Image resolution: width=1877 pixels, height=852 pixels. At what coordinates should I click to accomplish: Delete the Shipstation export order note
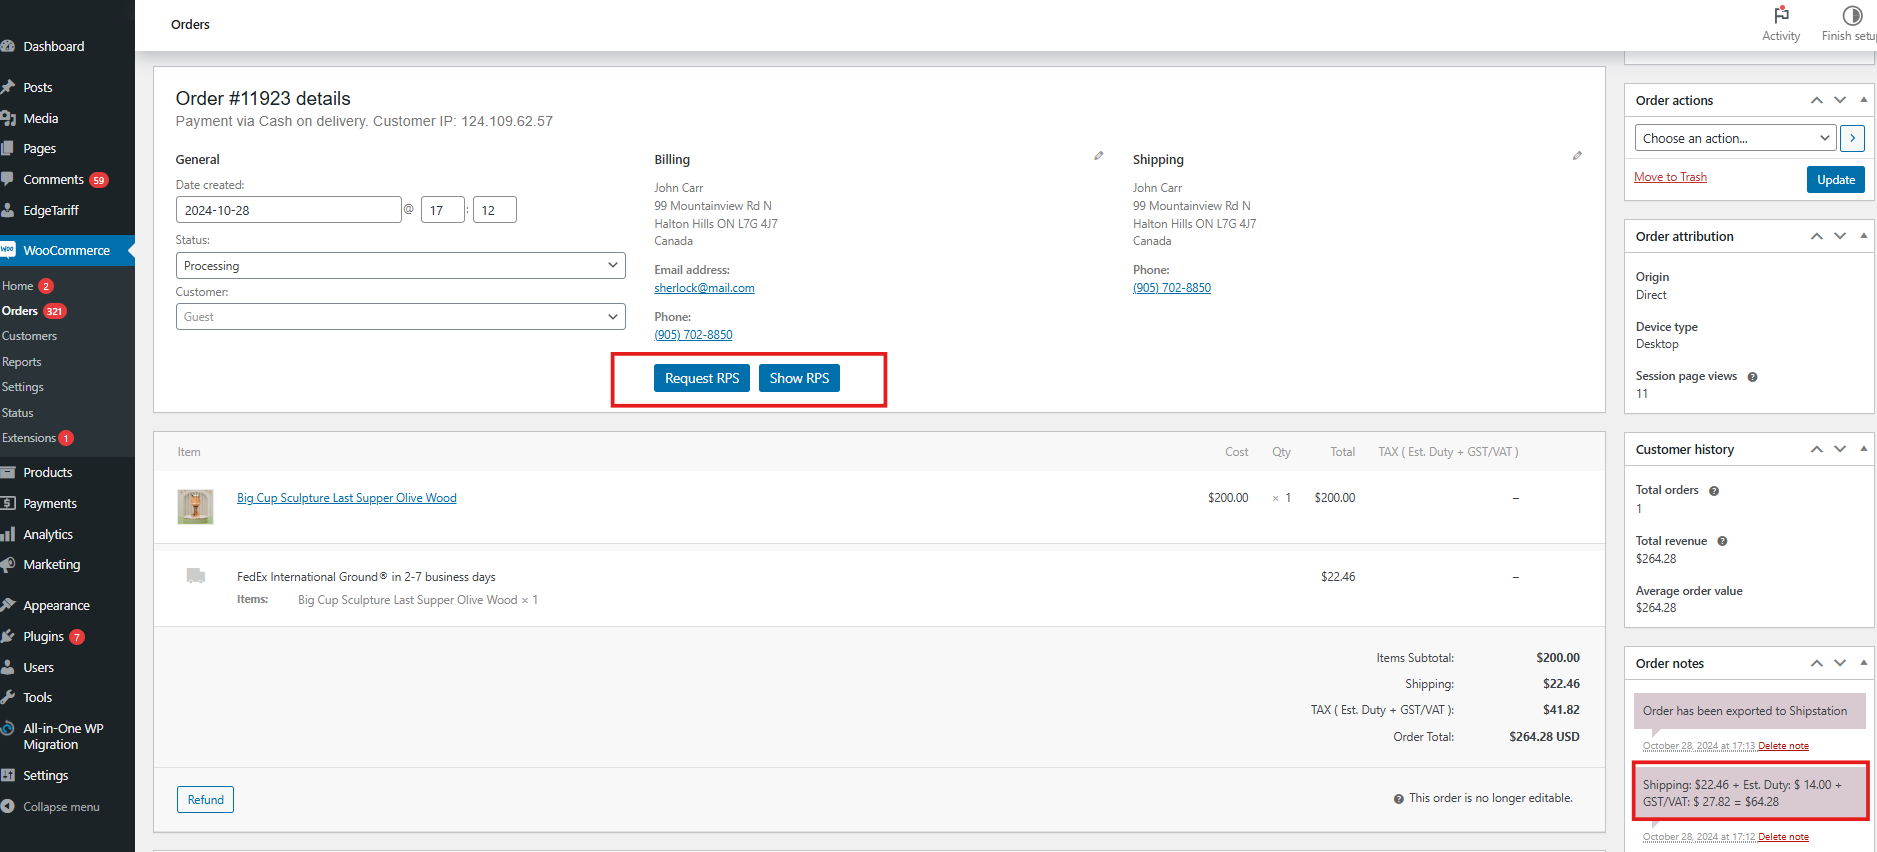coord(1783,746)
